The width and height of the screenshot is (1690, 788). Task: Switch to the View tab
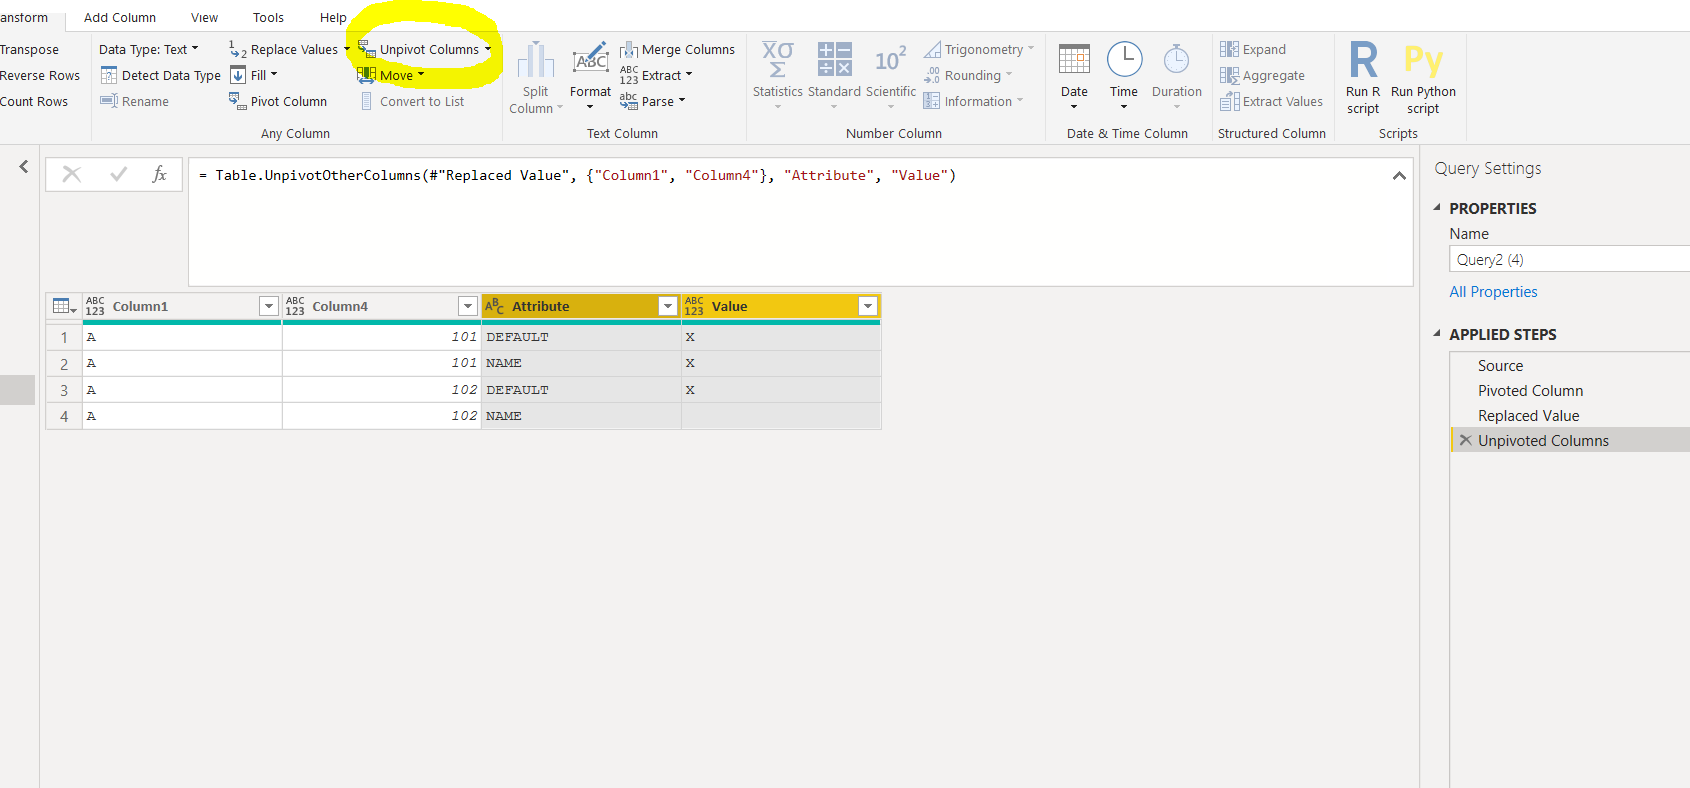(x=204, y=18)
